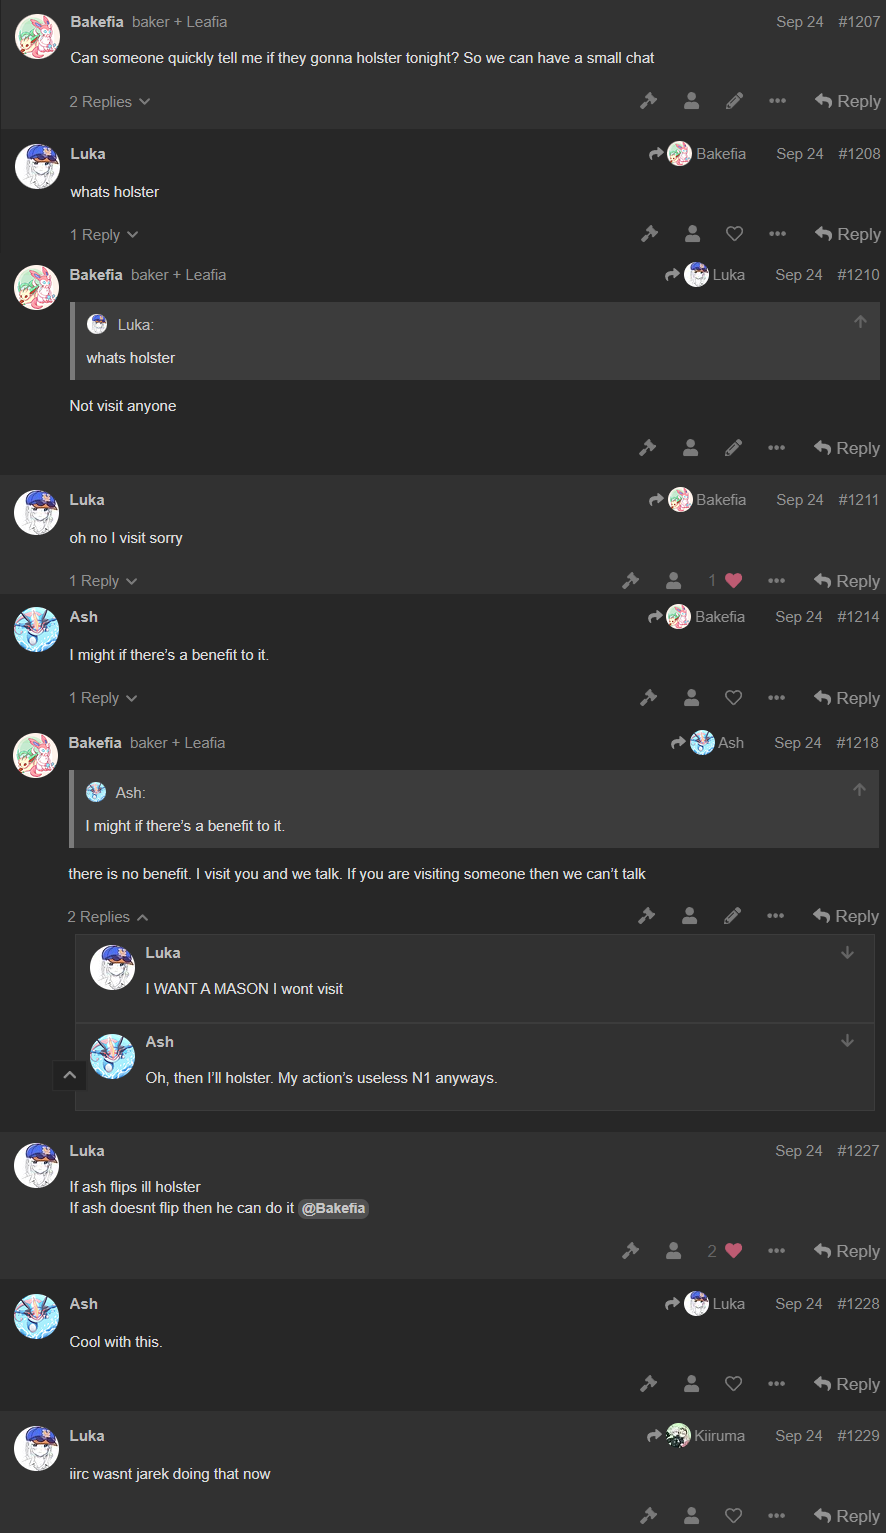Click the person icon on post #1208
886x1533 pixels.
(x=692, y=234)
